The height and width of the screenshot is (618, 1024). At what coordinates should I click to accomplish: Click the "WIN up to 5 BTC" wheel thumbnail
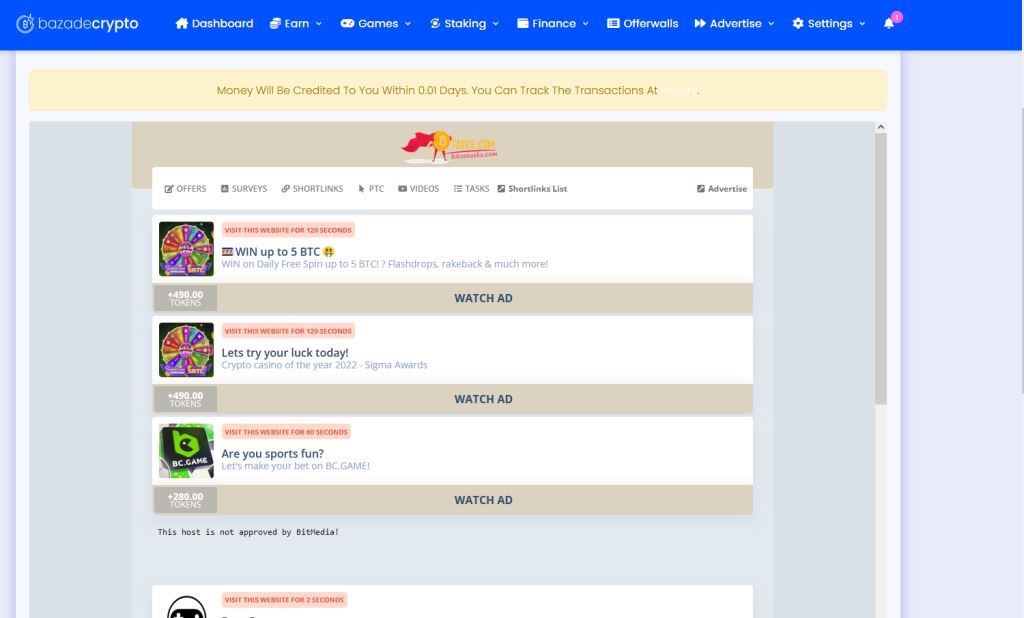pyautogui.click(x=186, y=249)
